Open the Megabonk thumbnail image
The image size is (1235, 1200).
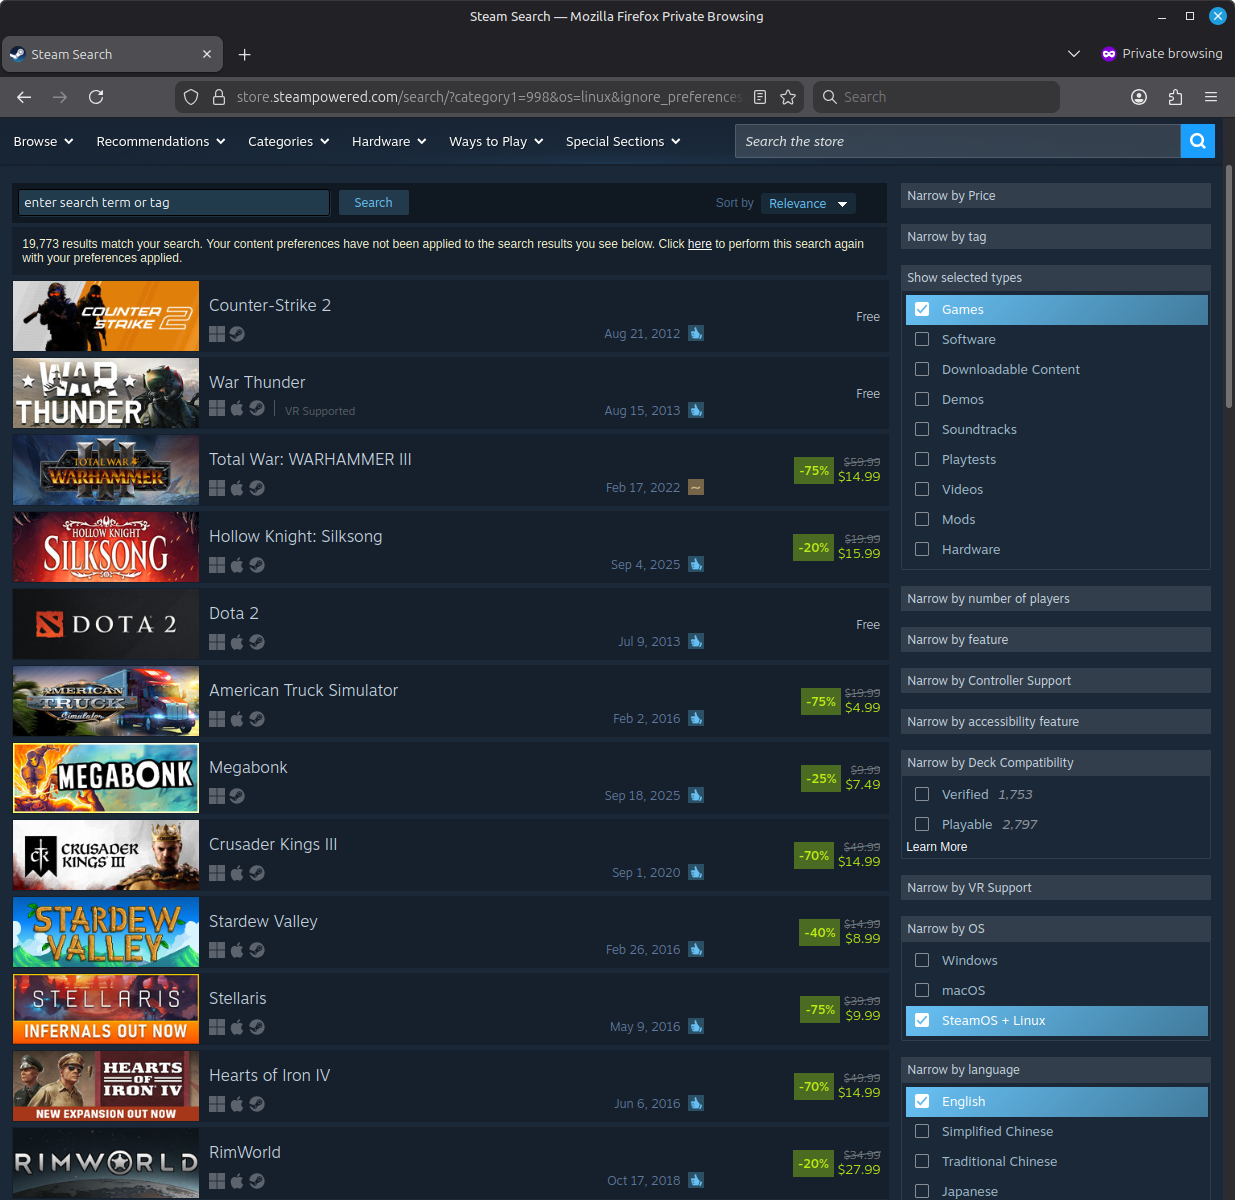106,778
